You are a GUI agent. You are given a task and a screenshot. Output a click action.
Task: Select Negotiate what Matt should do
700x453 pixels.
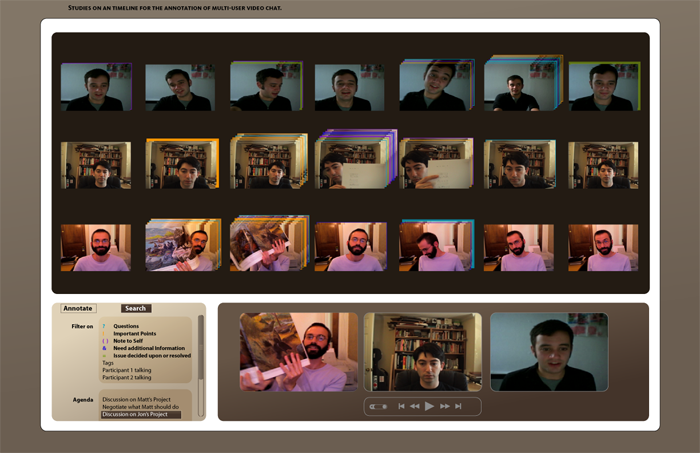tap(140, 407)
